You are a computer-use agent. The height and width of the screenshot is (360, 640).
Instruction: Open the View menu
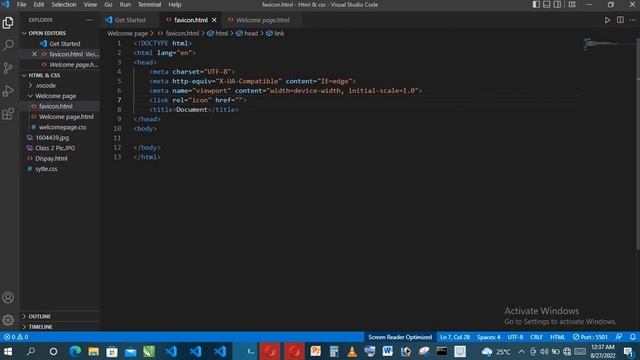(x=90, y=4)
